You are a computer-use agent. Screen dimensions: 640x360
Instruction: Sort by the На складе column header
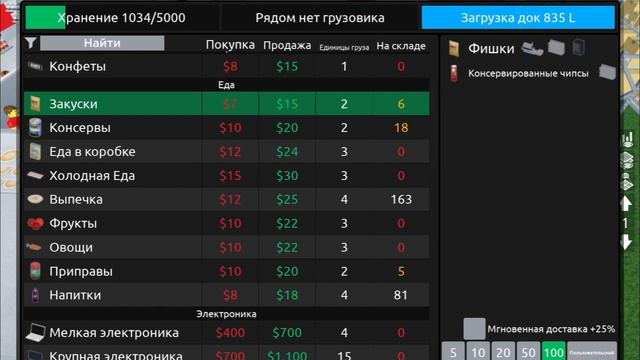(x=401, y=46)
